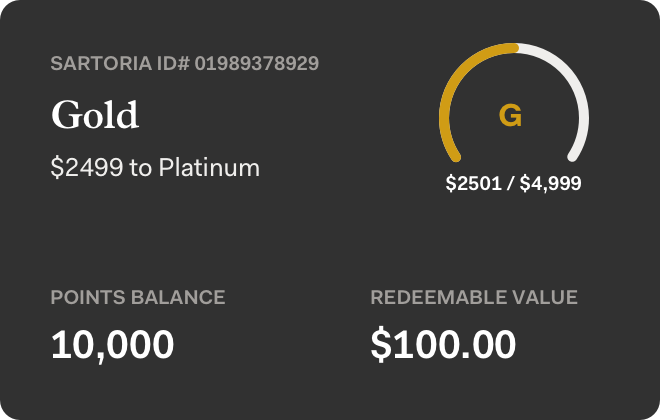This screenshot has width=660, height=420.
Task: Click the bottom-right end of white arc
Action: 574,156
